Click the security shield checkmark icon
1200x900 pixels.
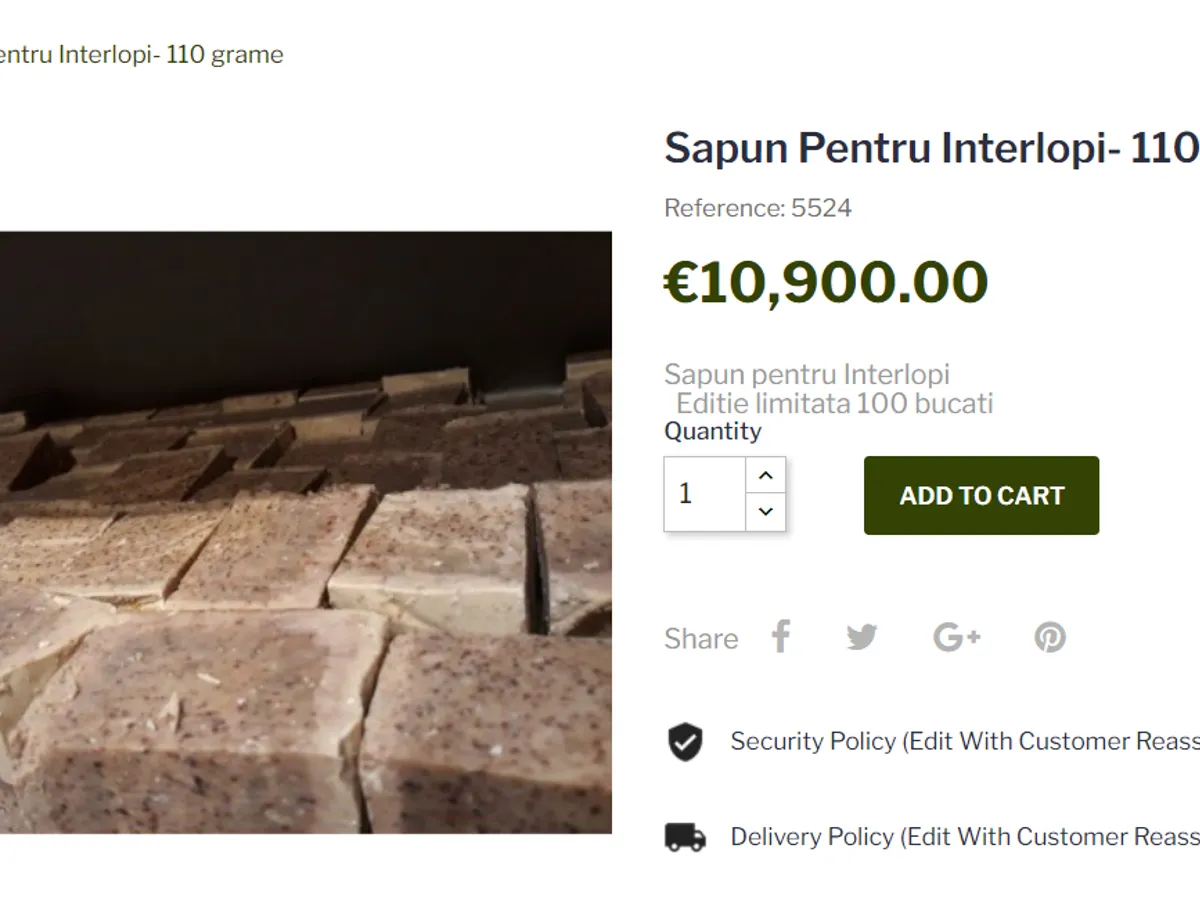pos(685,742)
